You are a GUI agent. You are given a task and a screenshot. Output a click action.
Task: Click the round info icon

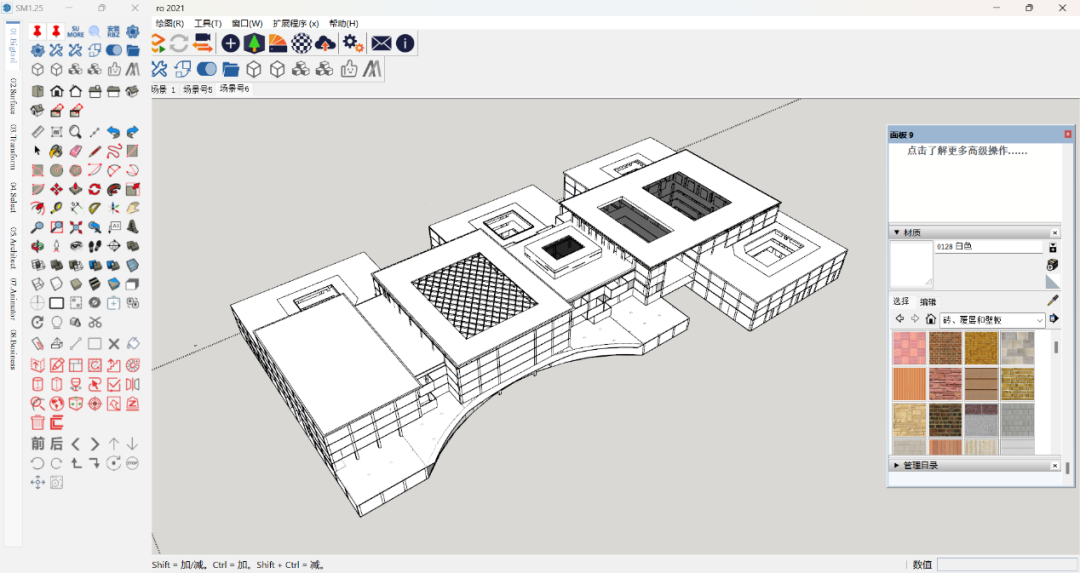(406, 43)
